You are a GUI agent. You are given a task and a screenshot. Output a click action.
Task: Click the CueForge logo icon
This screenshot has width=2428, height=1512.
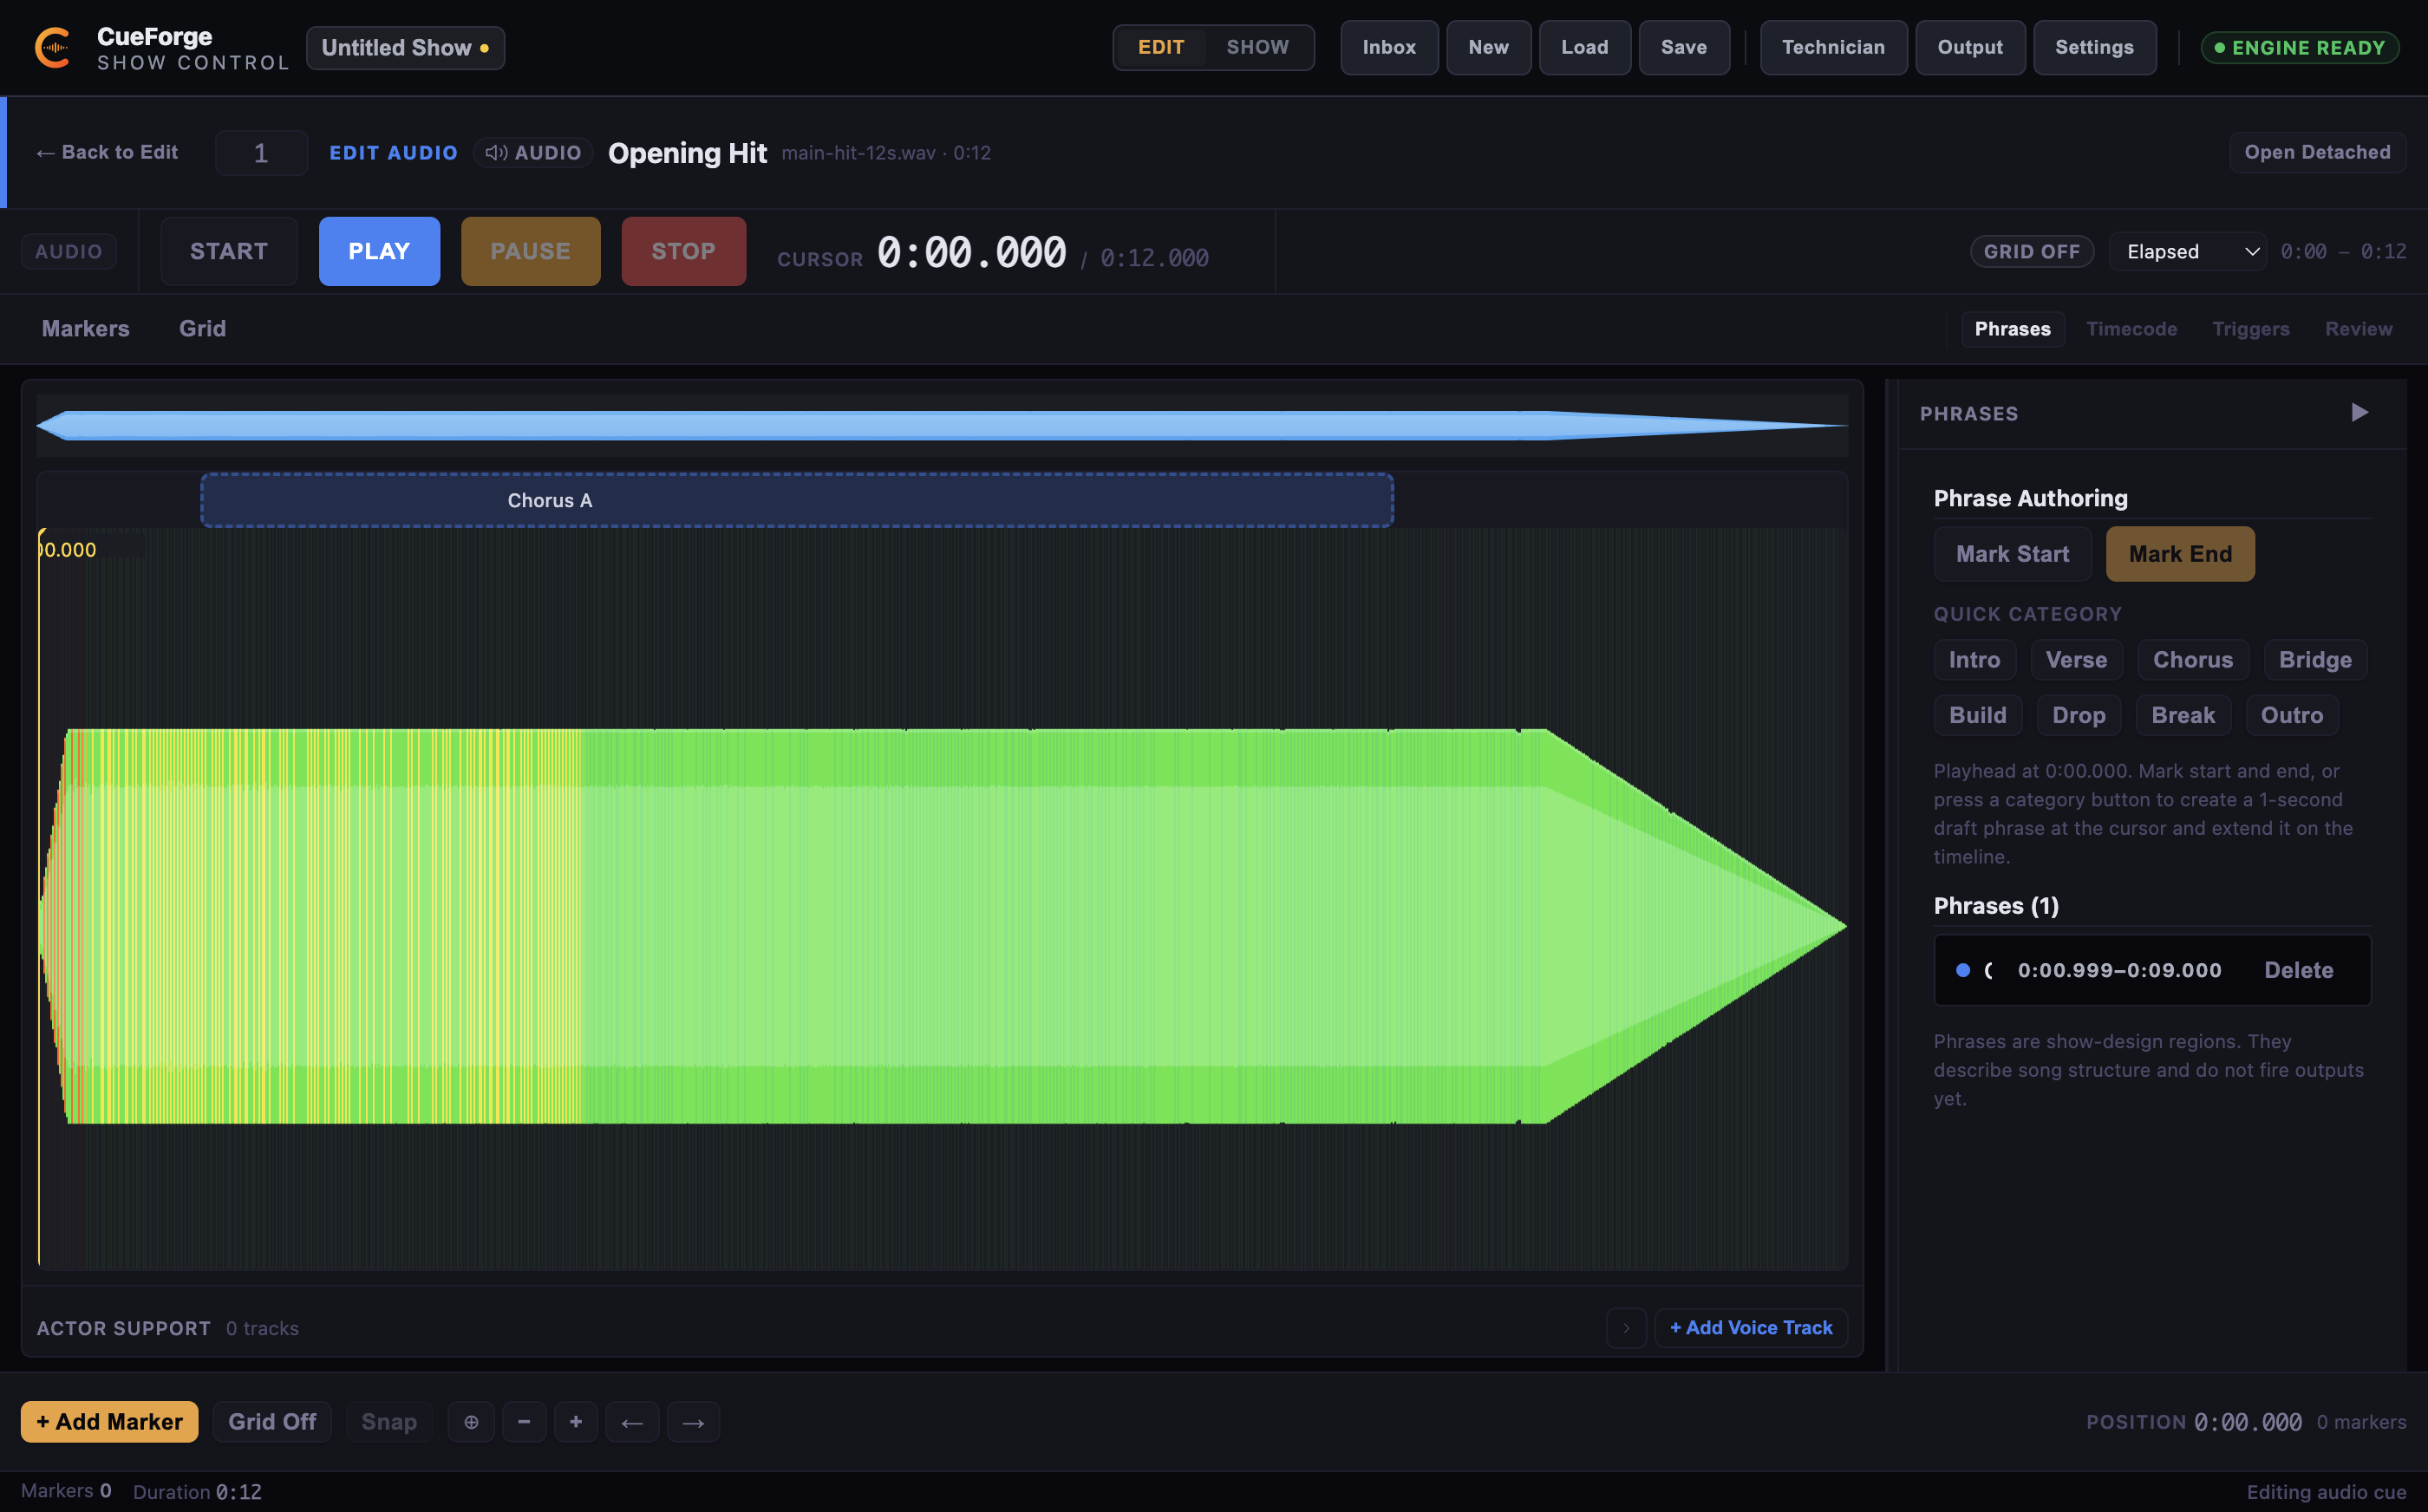click(53, 48)
